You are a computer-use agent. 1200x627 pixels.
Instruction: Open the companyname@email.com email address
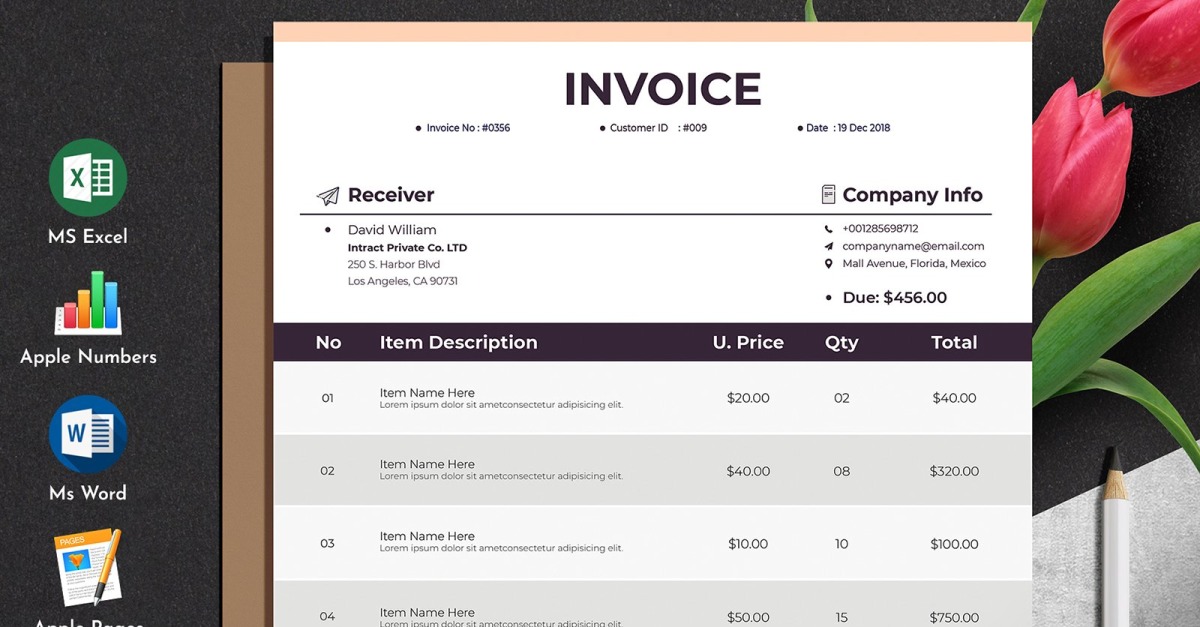[x=913, y=246]
